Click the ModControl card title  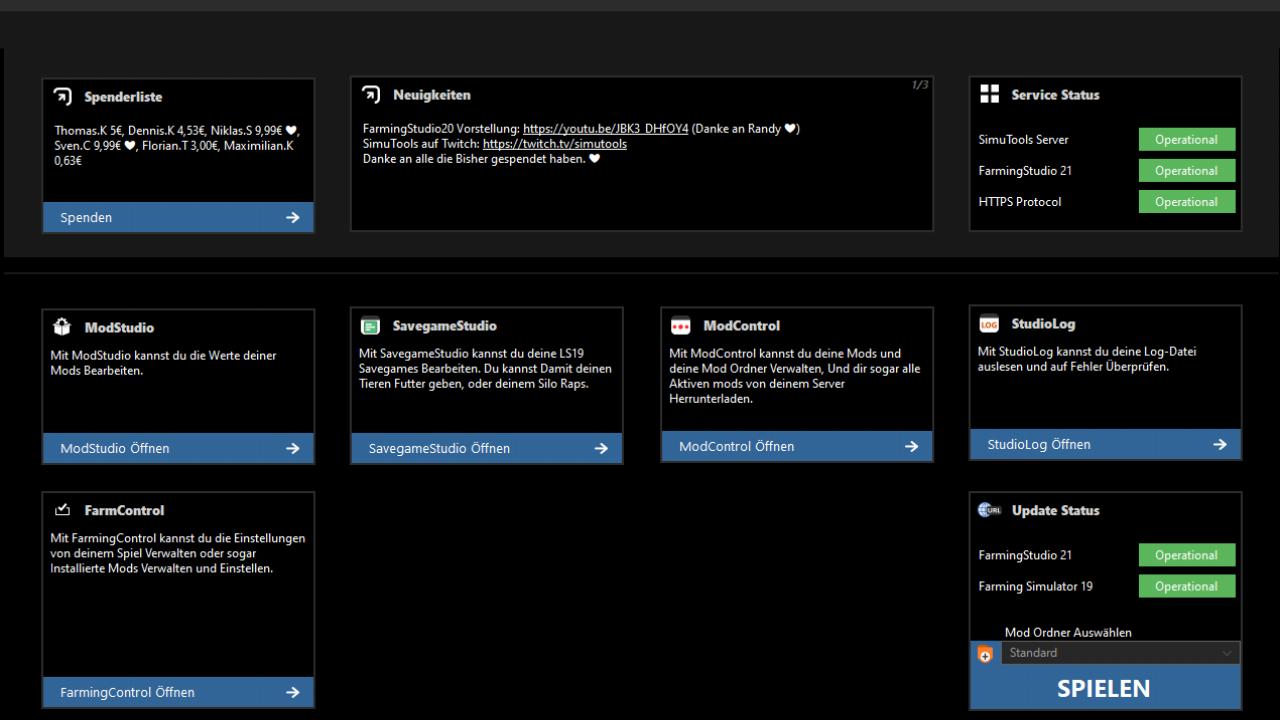pyautogui.click(x=741, y=326)
